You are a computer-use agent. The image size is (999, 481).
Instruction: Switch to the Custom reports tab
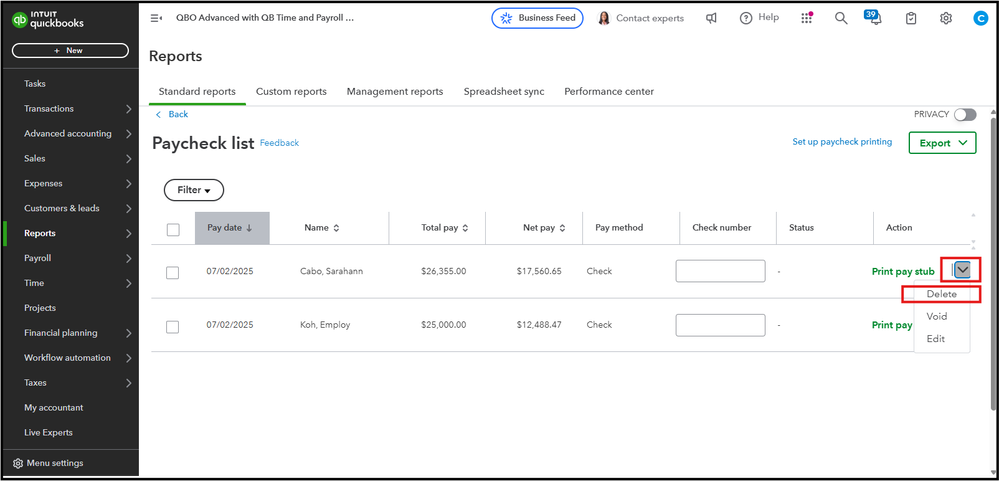pyautogui.click(x=291, y=91)
